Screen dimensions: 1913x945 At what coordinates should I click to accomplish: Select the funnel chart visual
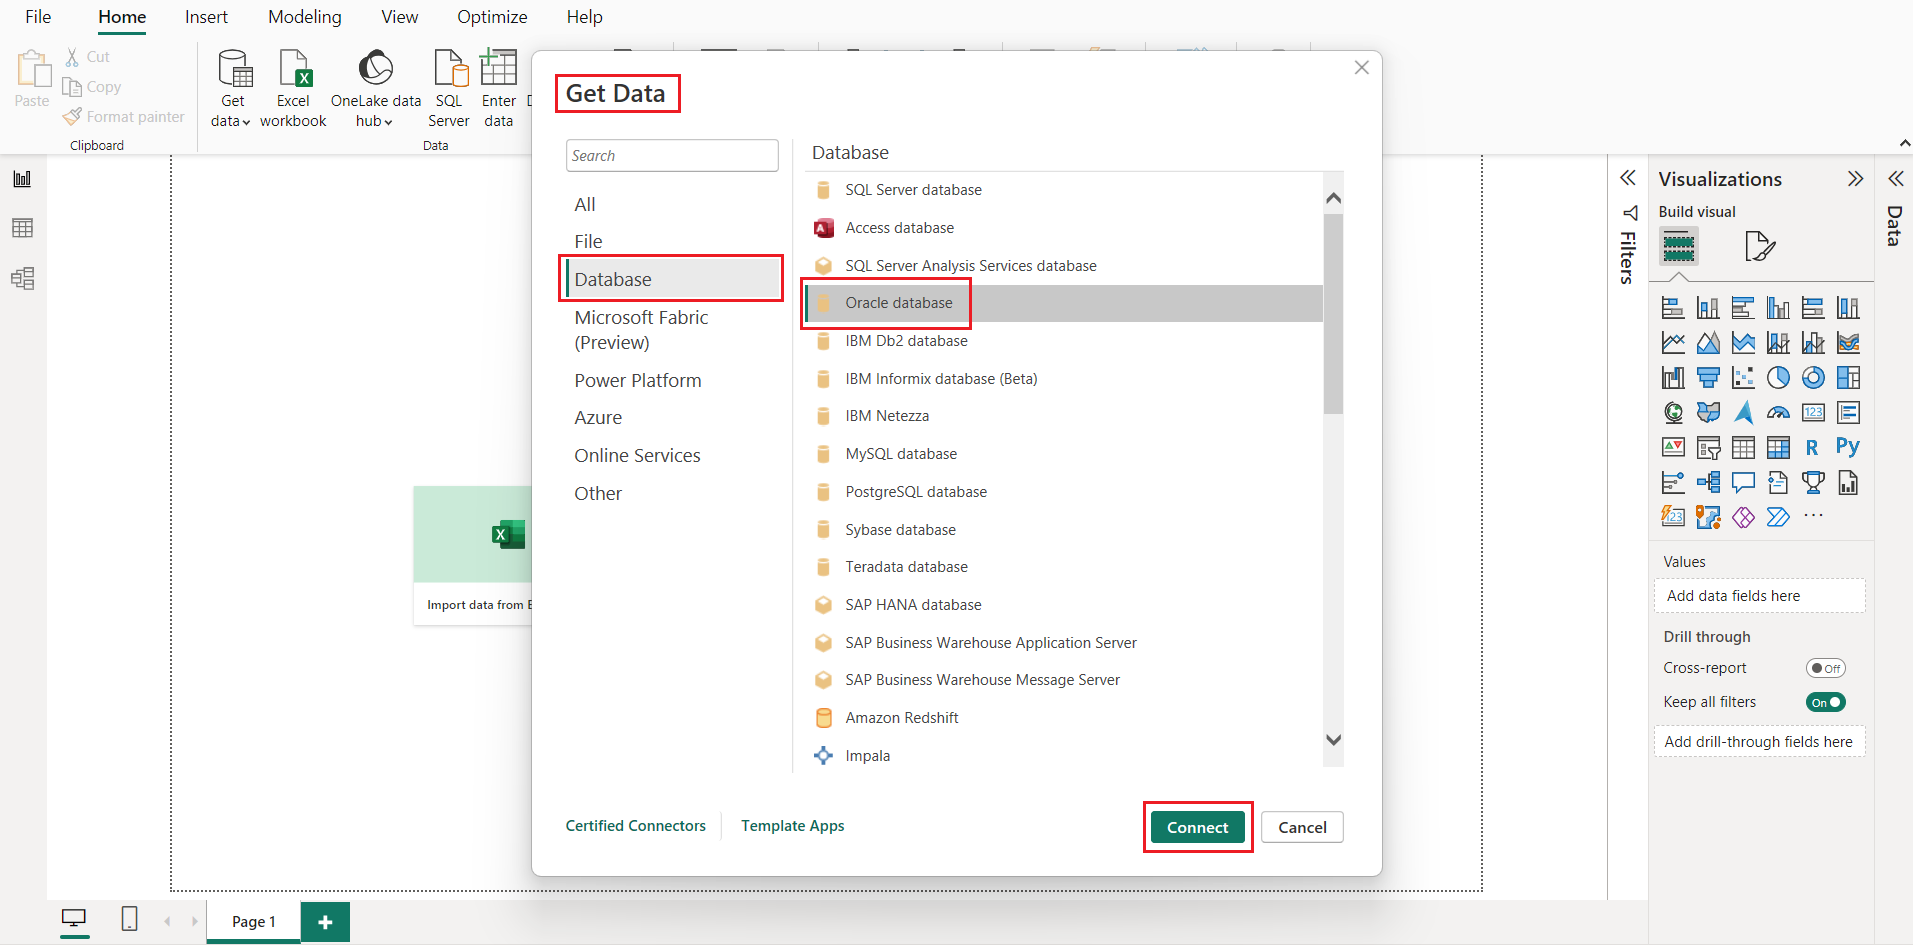tap(1708, 378)
